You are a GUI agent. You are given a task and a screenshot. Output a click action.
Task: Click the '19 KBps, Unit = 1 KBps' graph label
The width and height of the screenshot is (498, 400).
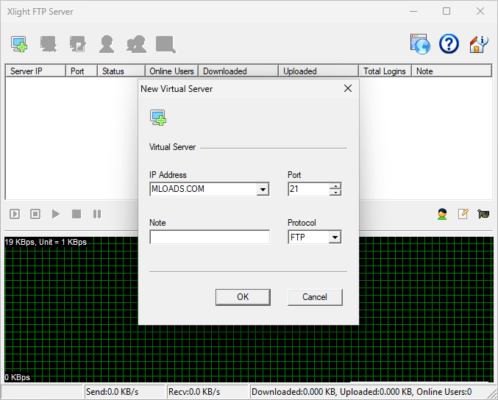[46, 242]
